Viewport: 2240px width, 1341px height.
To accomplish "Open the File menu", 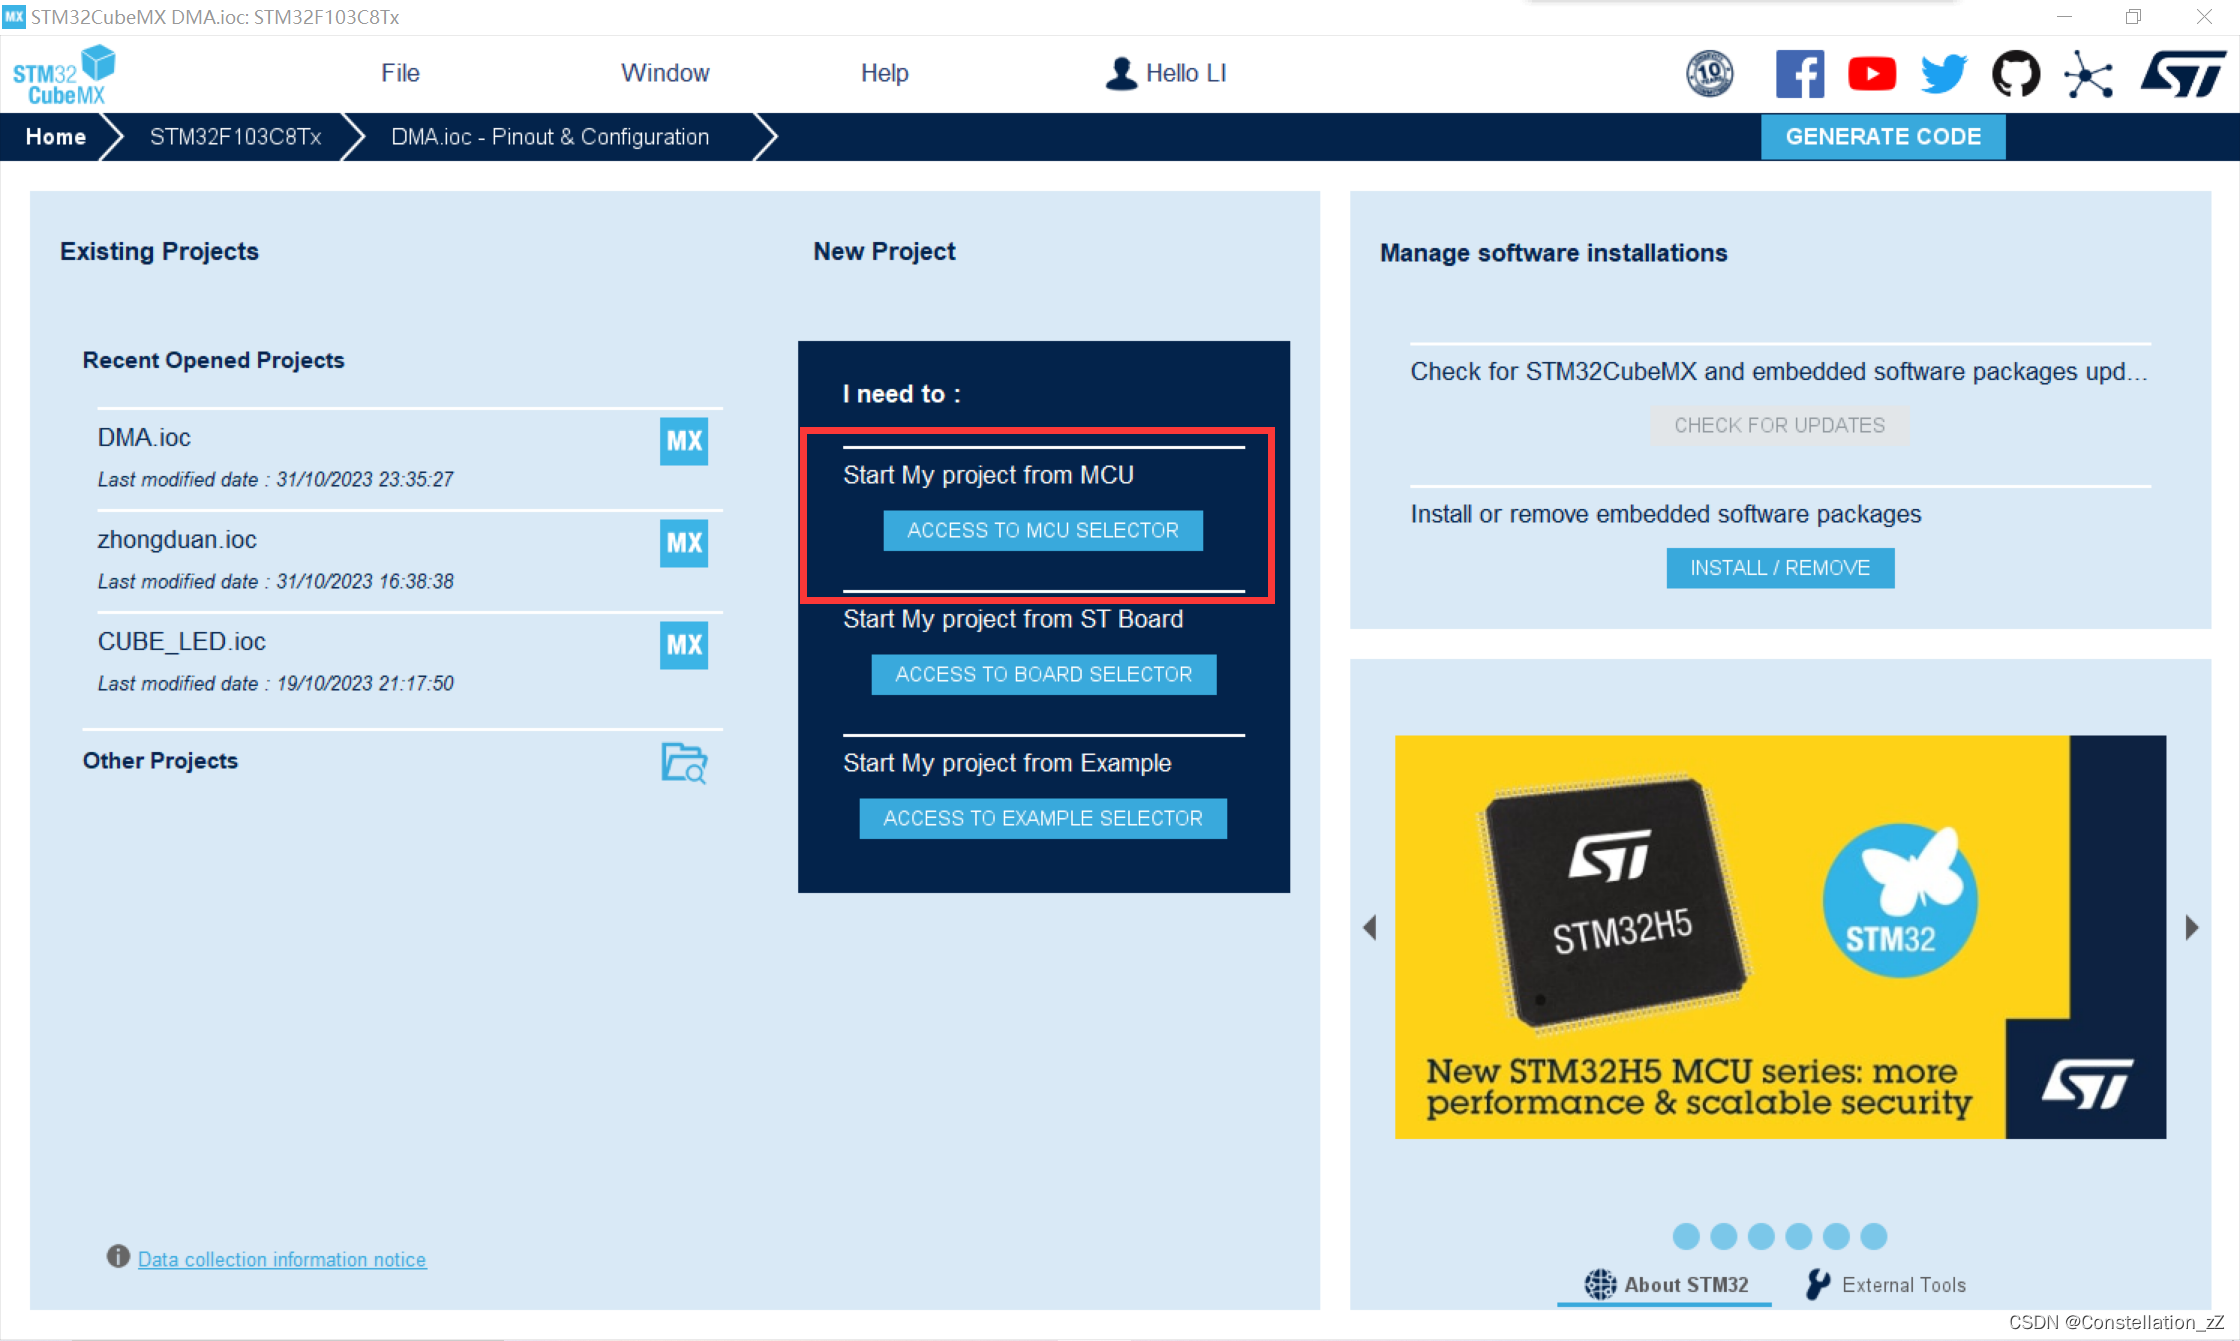I will coord(400,73).
